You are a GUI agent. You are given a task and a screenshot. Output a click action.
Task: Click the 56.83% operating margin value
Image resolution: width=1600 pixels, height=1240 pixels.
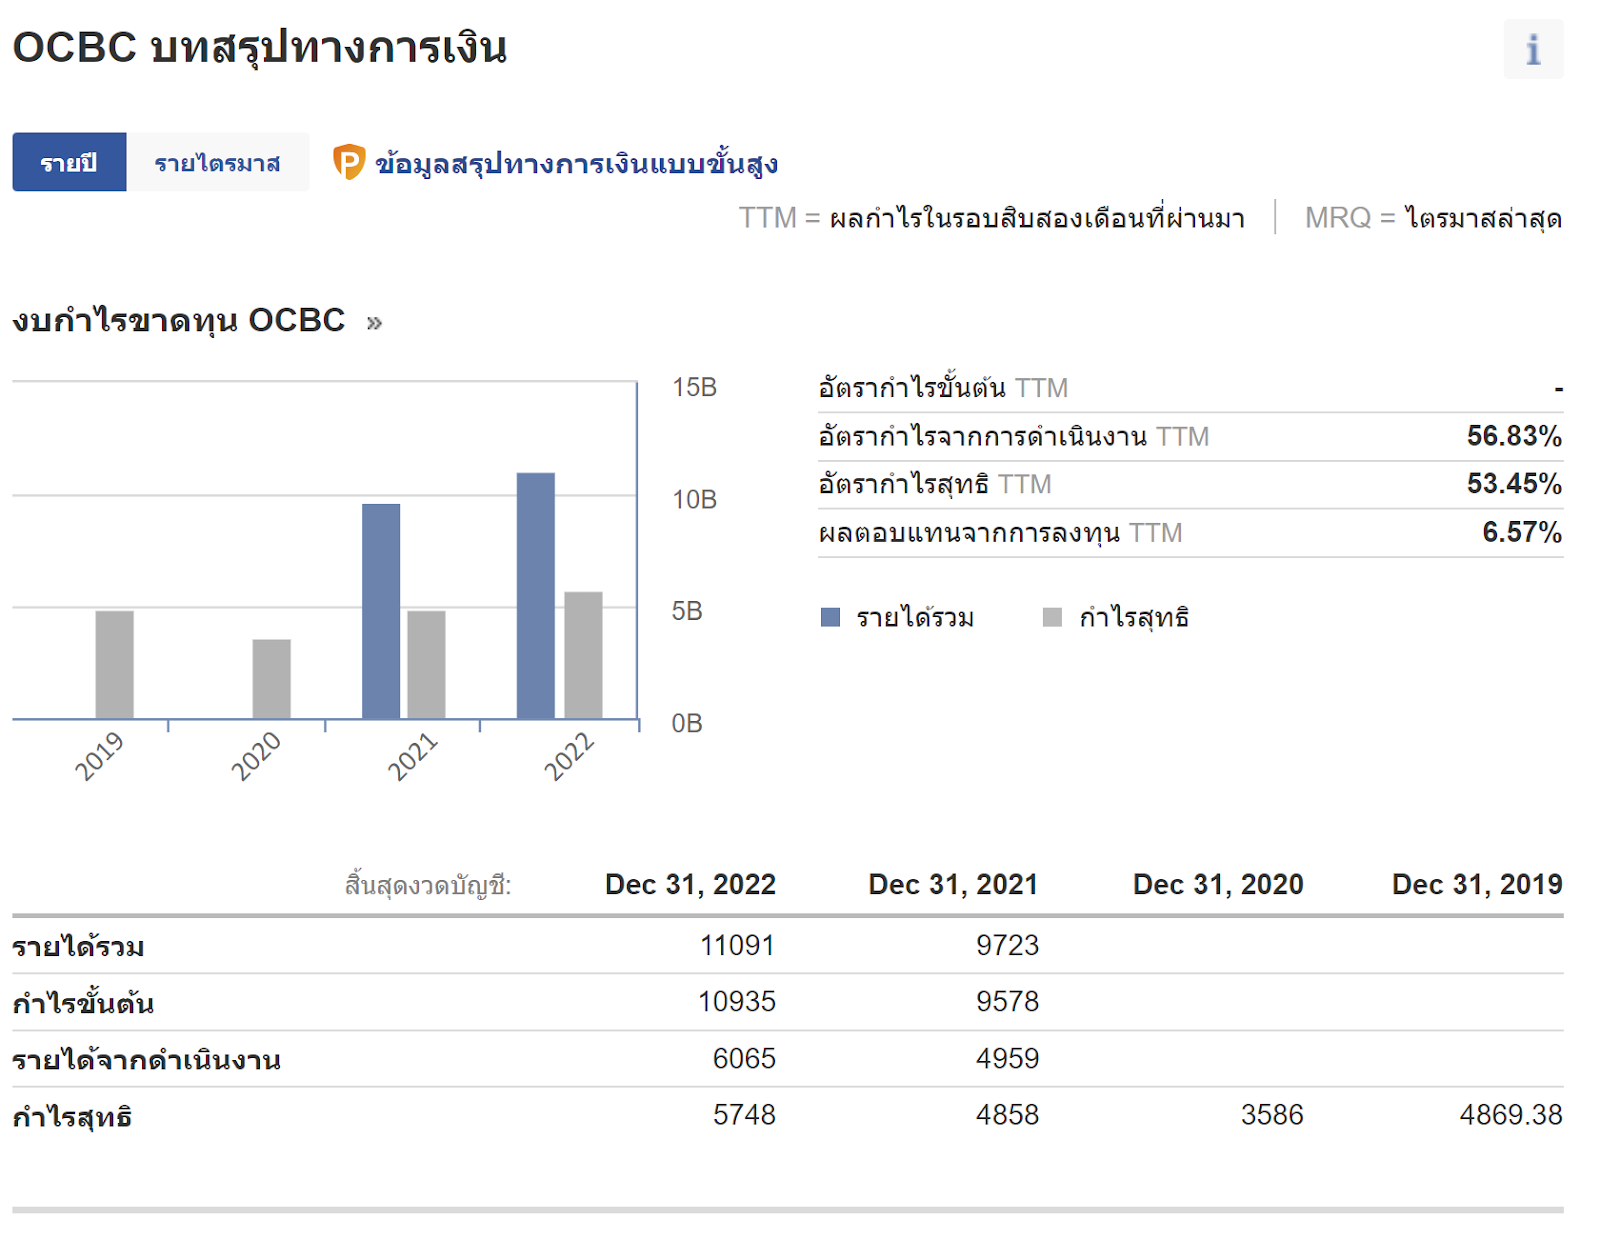coord(1513,436)
